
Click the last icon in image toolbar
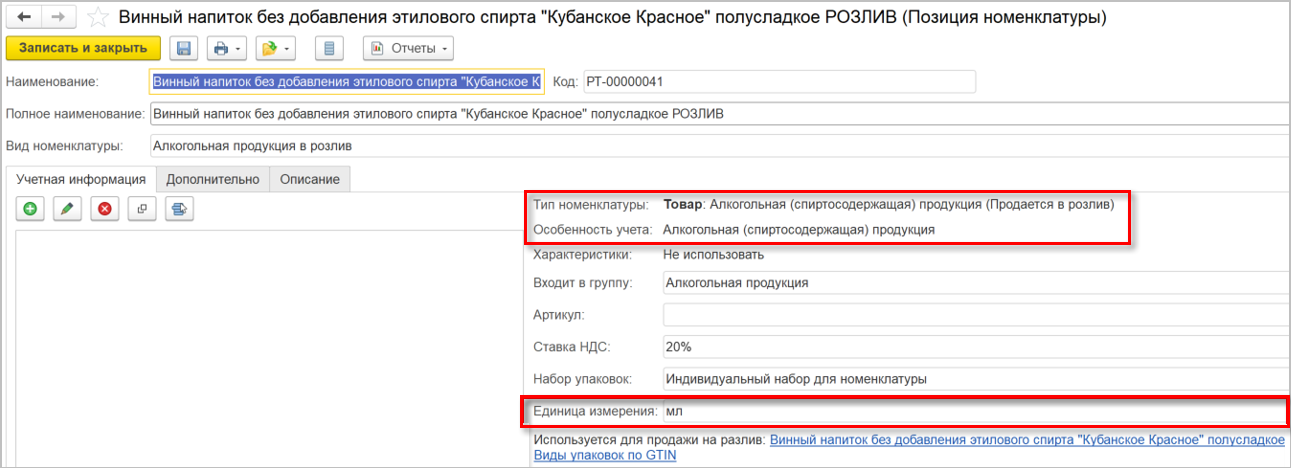[x=179, y=209]
